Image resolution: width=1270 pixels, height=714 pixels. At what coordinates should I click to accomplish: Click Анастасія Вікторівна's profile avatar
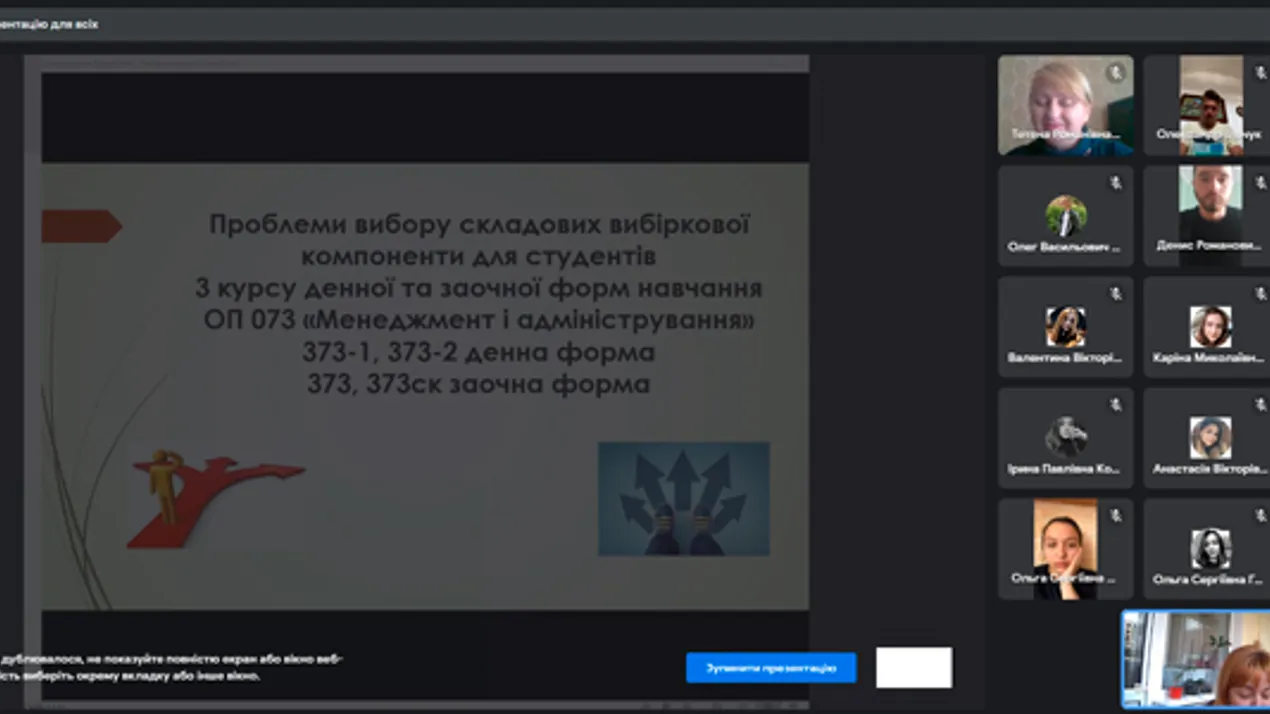click(x=1210, y=438)
